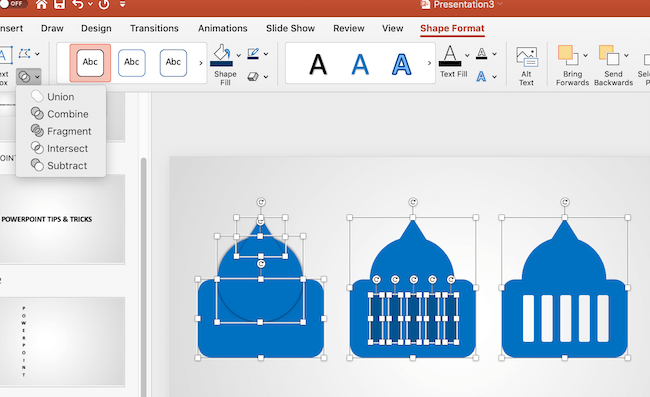Open the Shape Outline dropdown arrow
Image resolution: width=650 pixels, height=397 pixels.
pos(266,54)
